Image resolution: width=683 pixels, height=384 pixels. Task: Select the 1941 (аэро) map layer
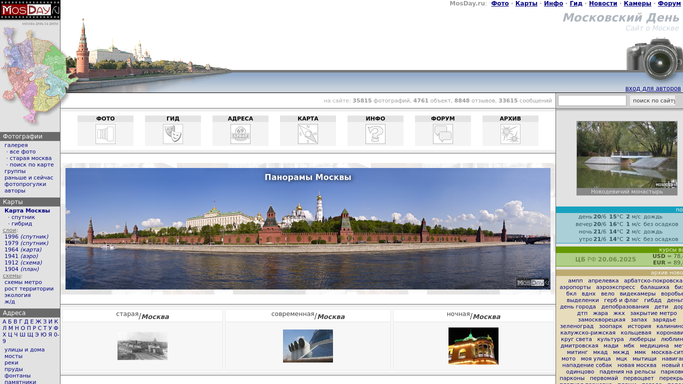[23, 256]
